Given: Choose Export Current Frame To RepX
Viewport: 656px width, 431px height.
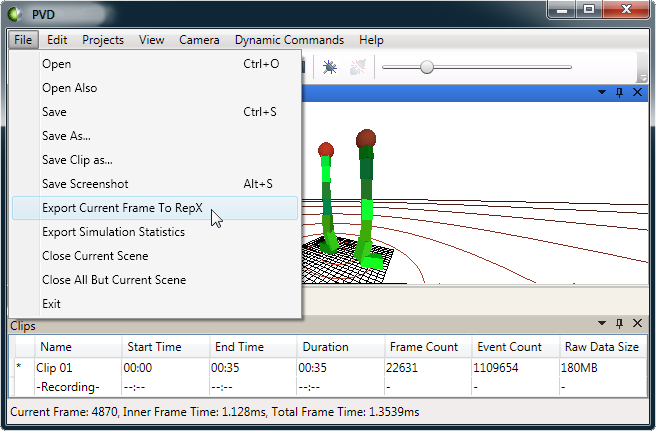Looking at the screenshot, I should click(x=122, y=208).
